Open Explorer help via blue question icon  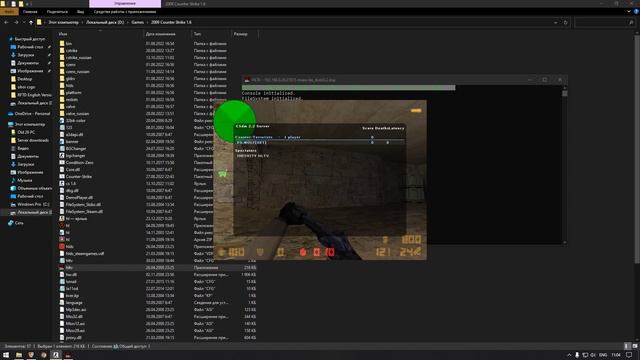(636, 12)
